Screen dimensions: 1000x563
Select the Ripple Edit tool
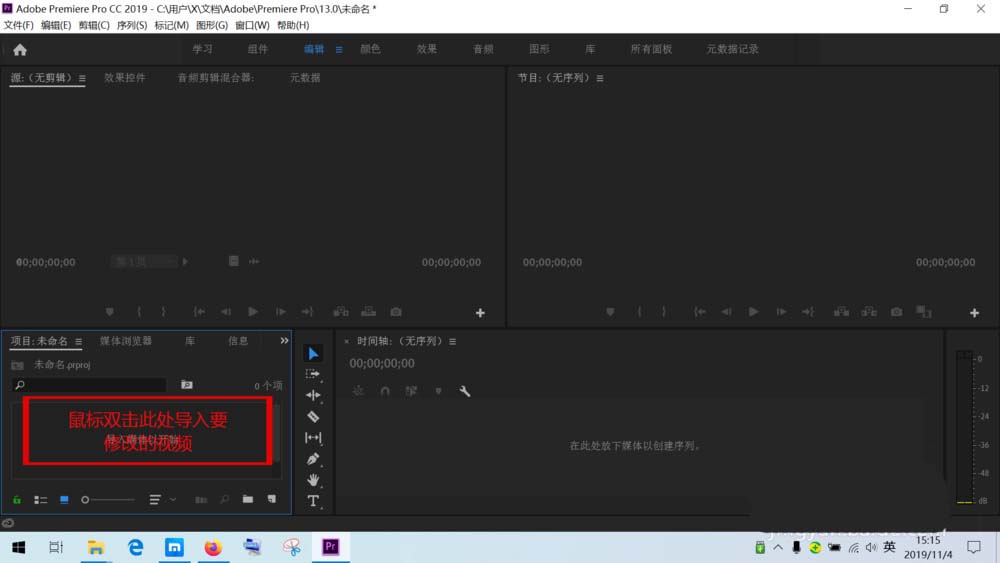(x=313, y=395)
